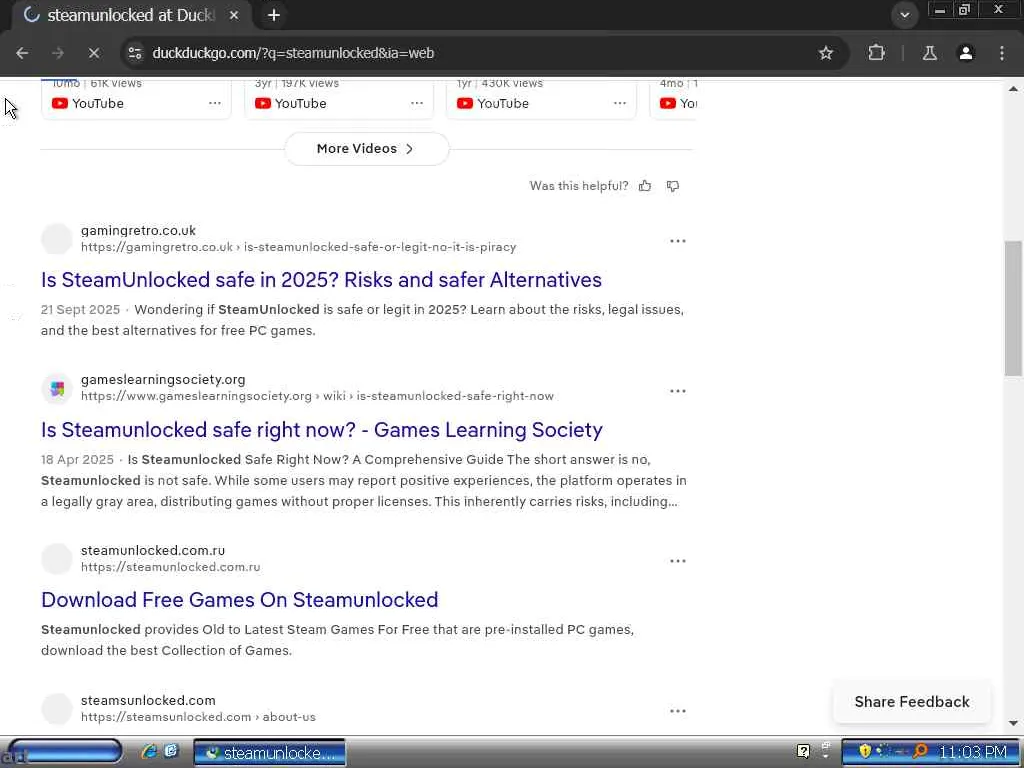Open Share Feedback
Viewport: 1024px width, 768px height.
coord(912,701)
